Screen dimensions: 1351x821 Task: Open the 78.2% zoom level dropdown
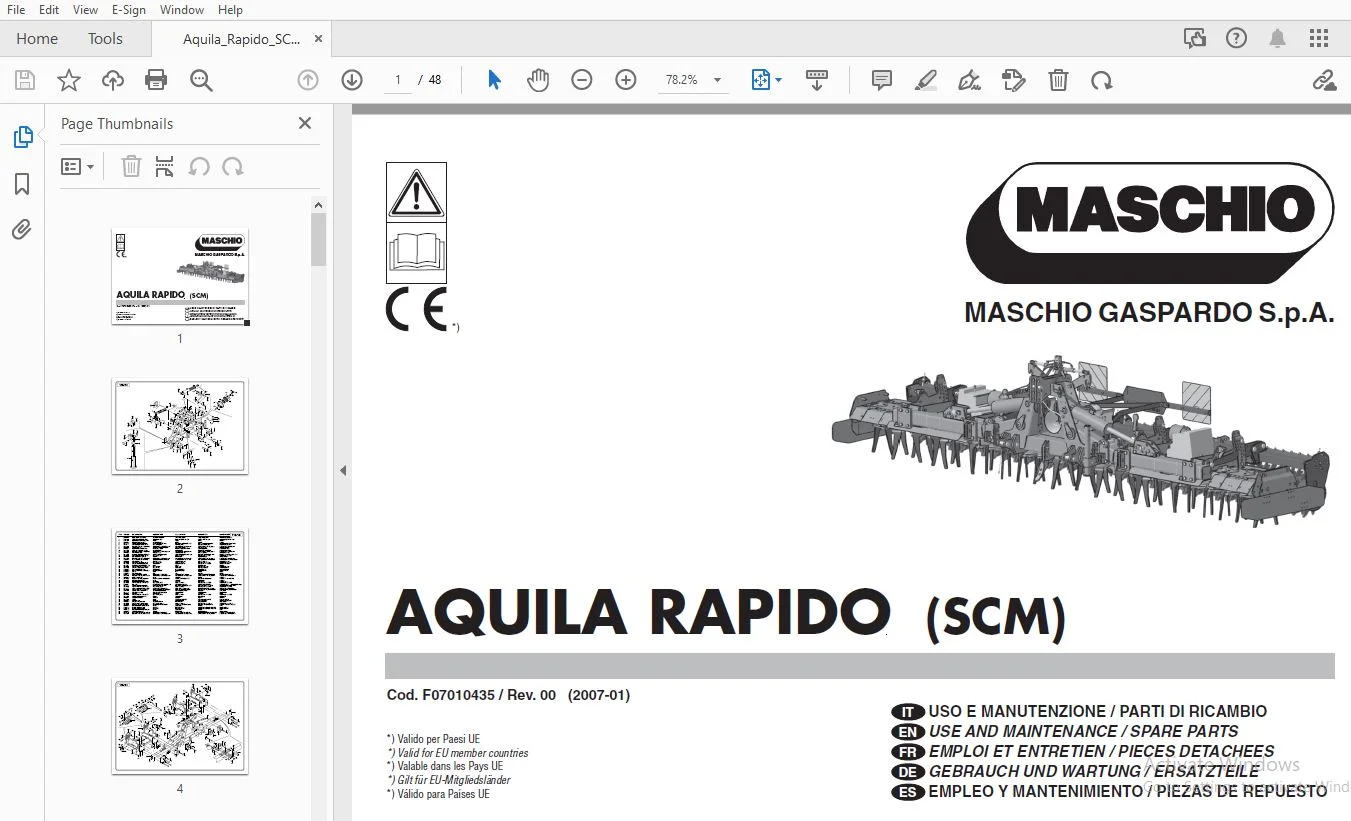(x=693, y=80)
